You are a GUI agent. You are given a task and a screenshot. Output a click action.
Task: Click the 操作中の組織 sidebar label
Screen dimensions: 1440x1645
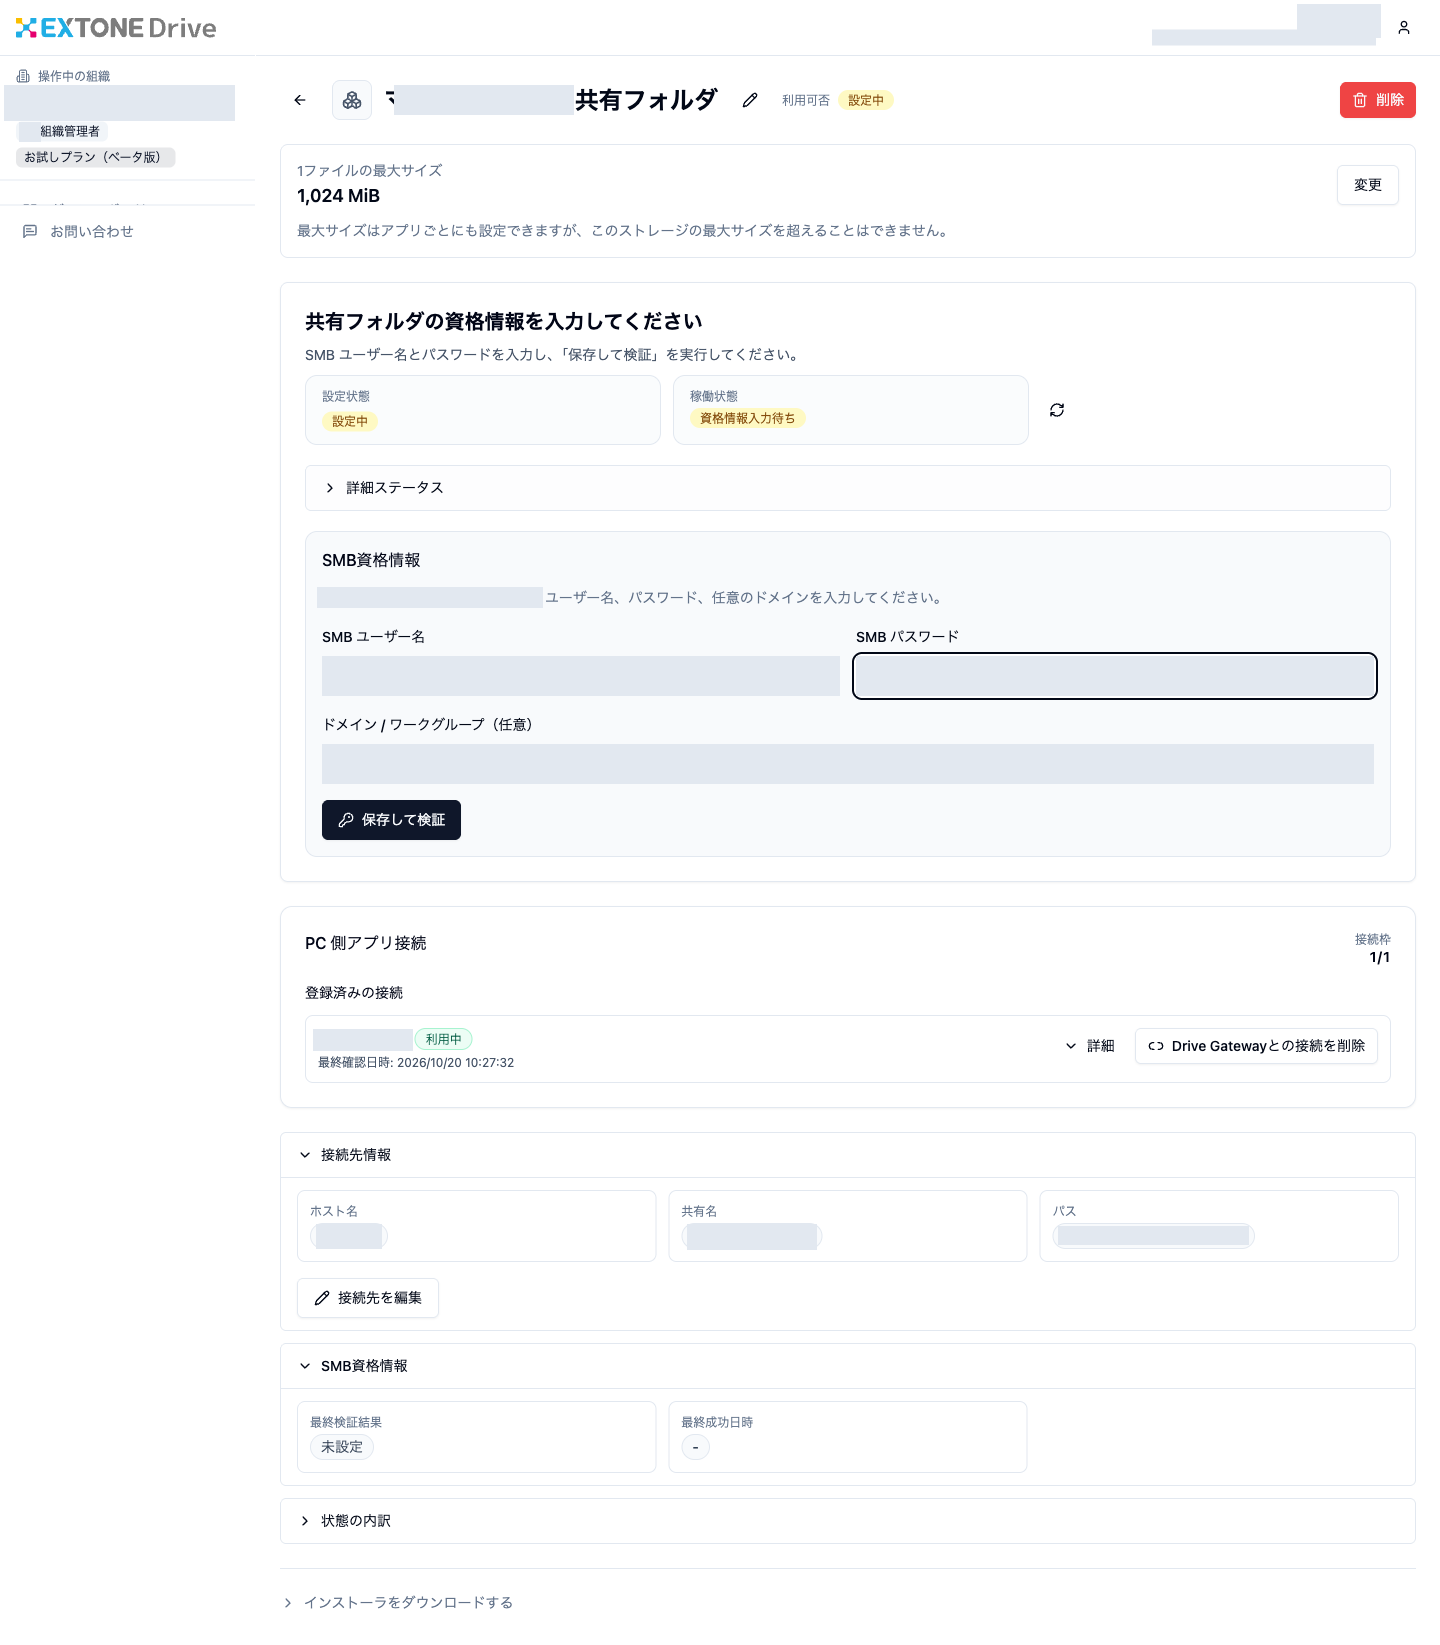click(x=74, y=76)
